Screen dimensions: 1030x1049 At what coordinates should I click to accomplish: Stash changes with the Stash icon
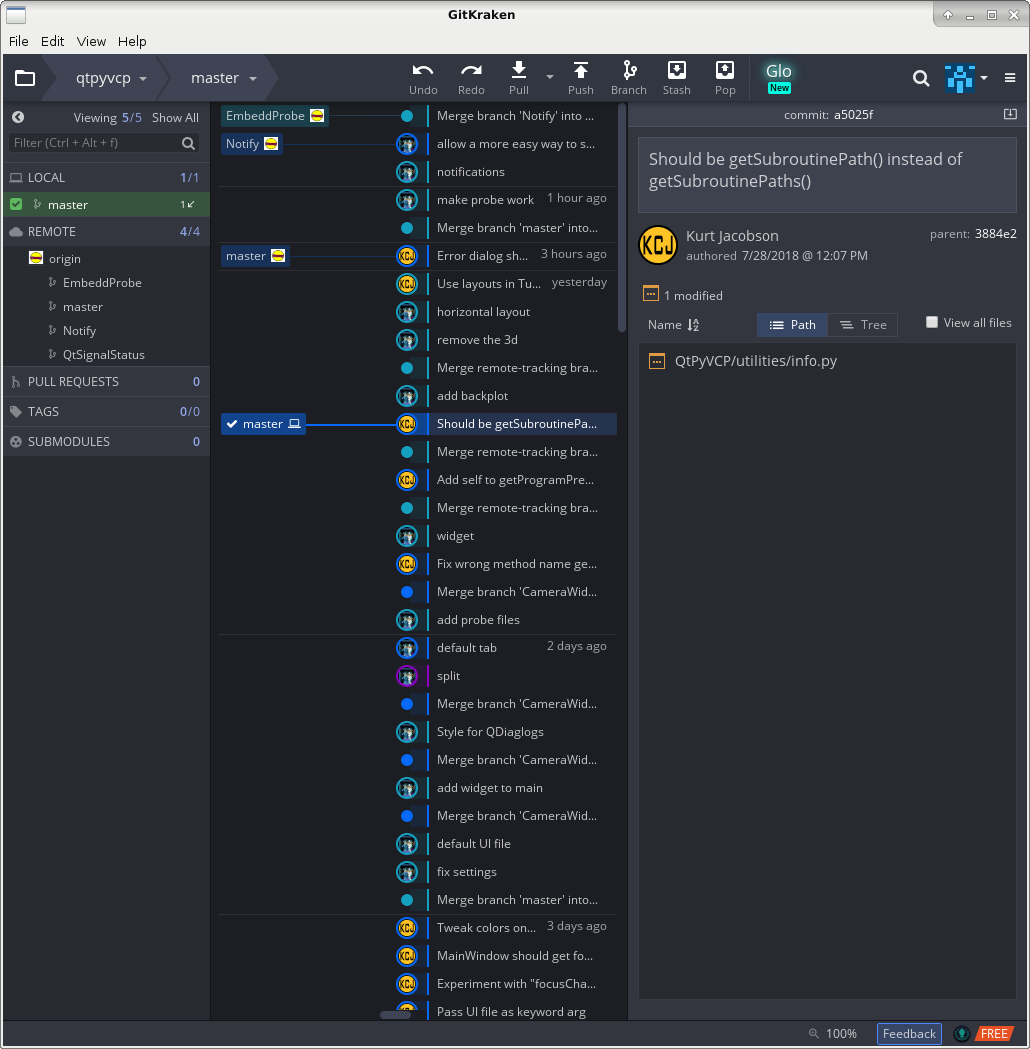tap(676, 70)
